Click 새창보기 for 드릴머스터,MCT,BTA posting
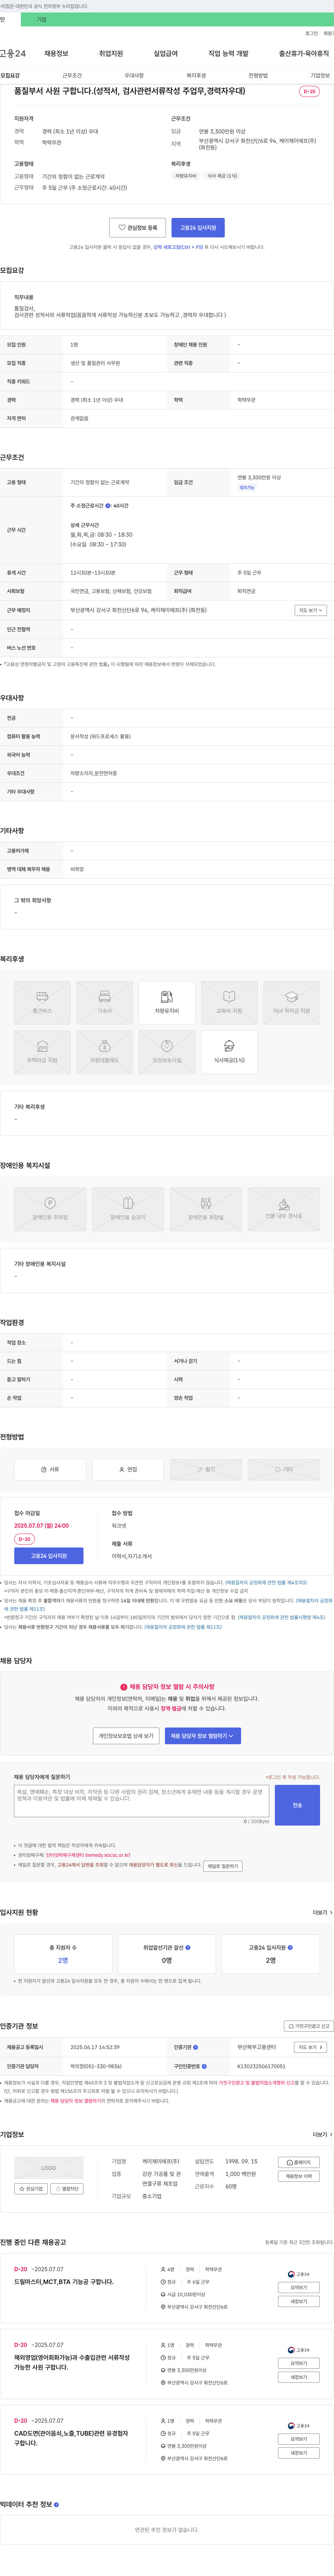334x2576 pixels. (x=299, y=2301)
